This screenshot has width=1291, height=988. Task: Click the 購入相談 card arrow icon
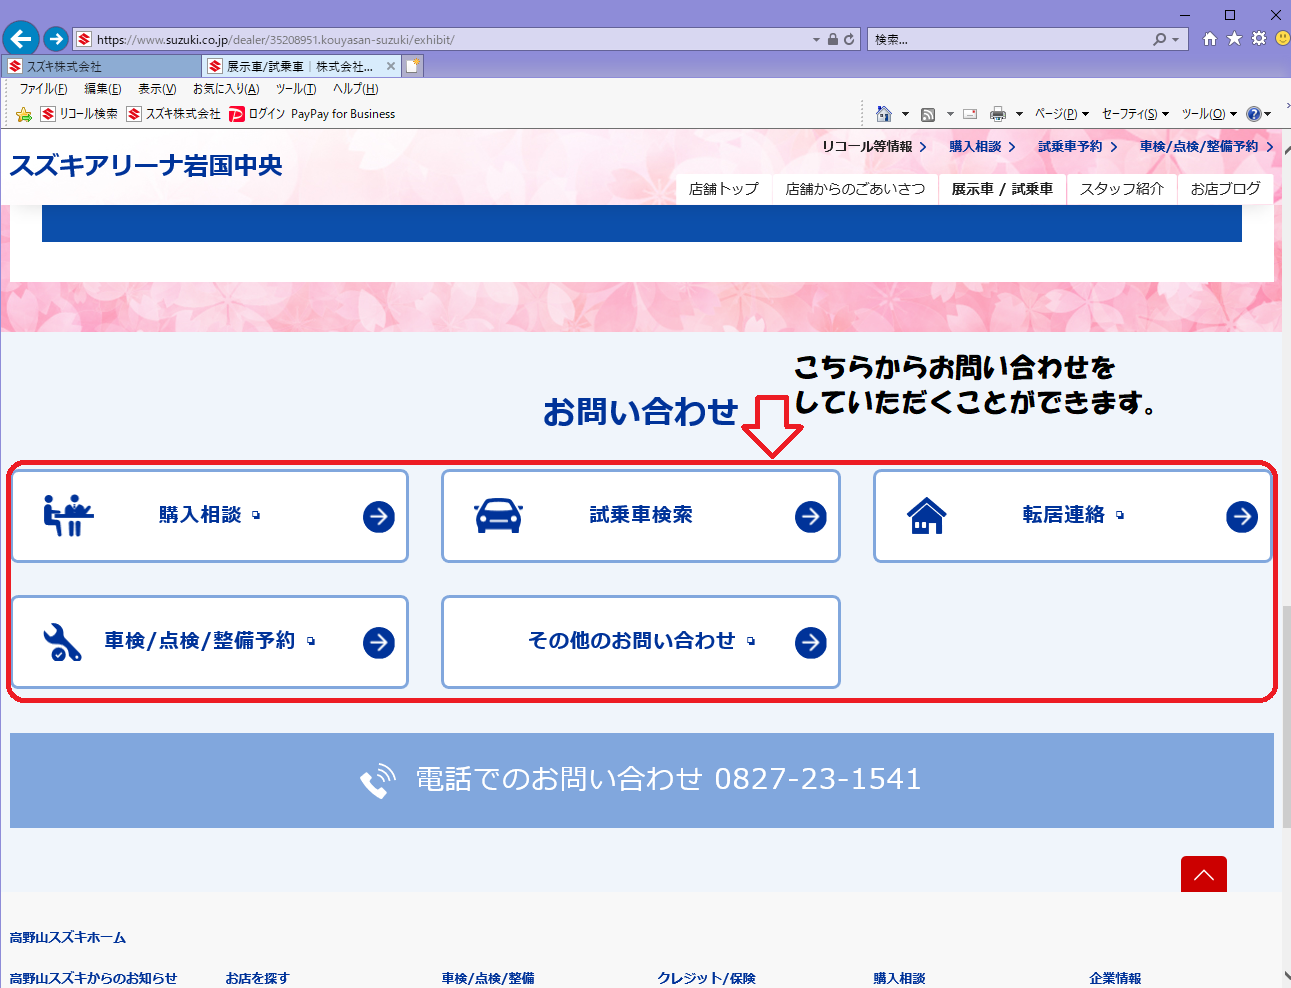[x=379, y=517]
